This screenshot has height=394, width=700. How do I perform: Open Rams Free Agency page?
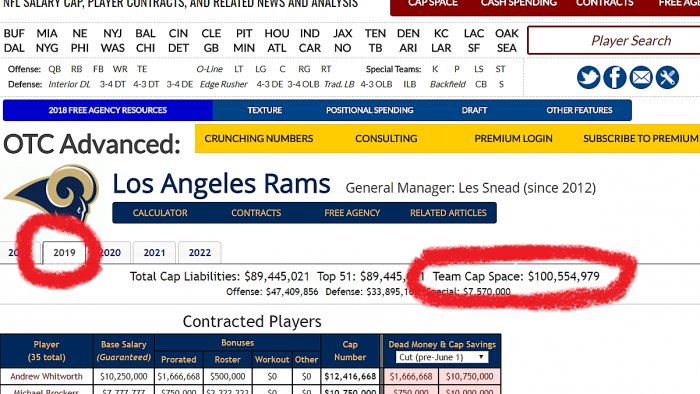352,213
